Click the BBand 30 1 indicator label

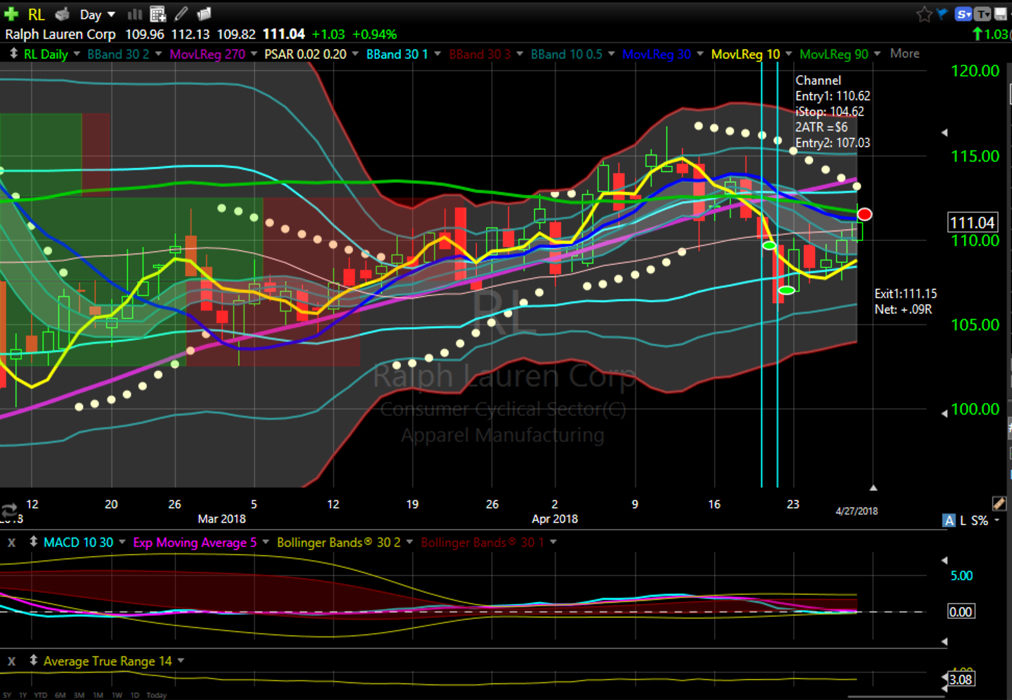coord(397,54)
